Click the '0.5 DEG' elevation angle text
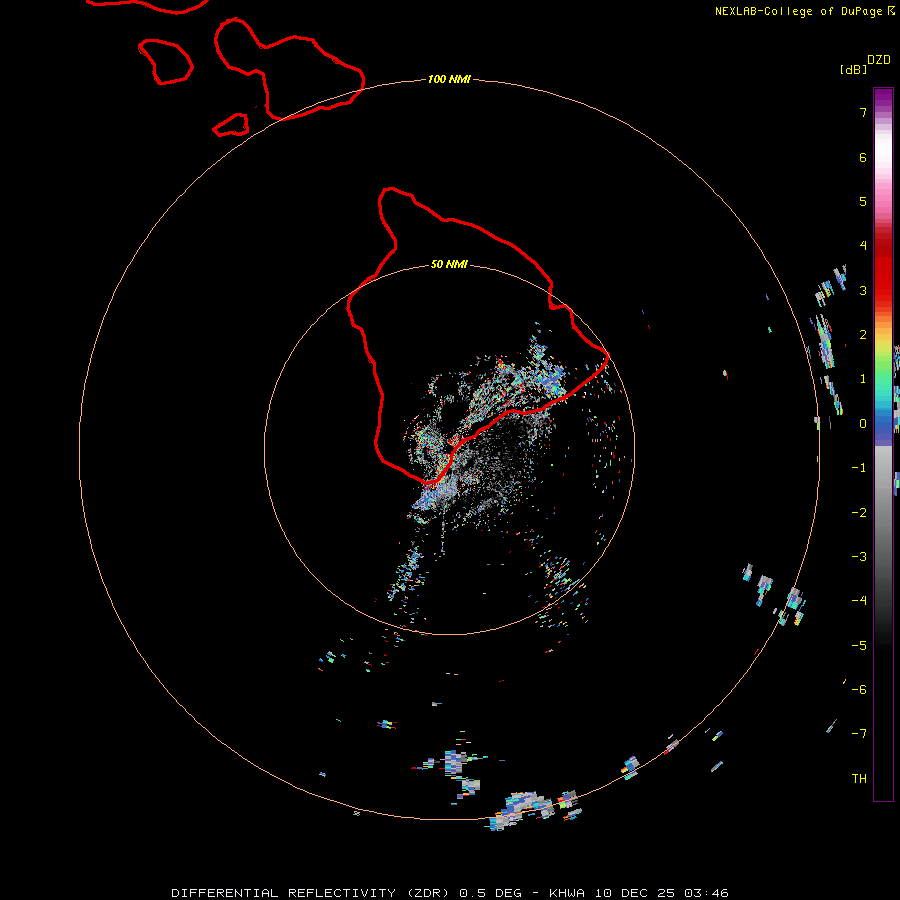The height and width of the screenshot is (900, 900). [490, 893]
